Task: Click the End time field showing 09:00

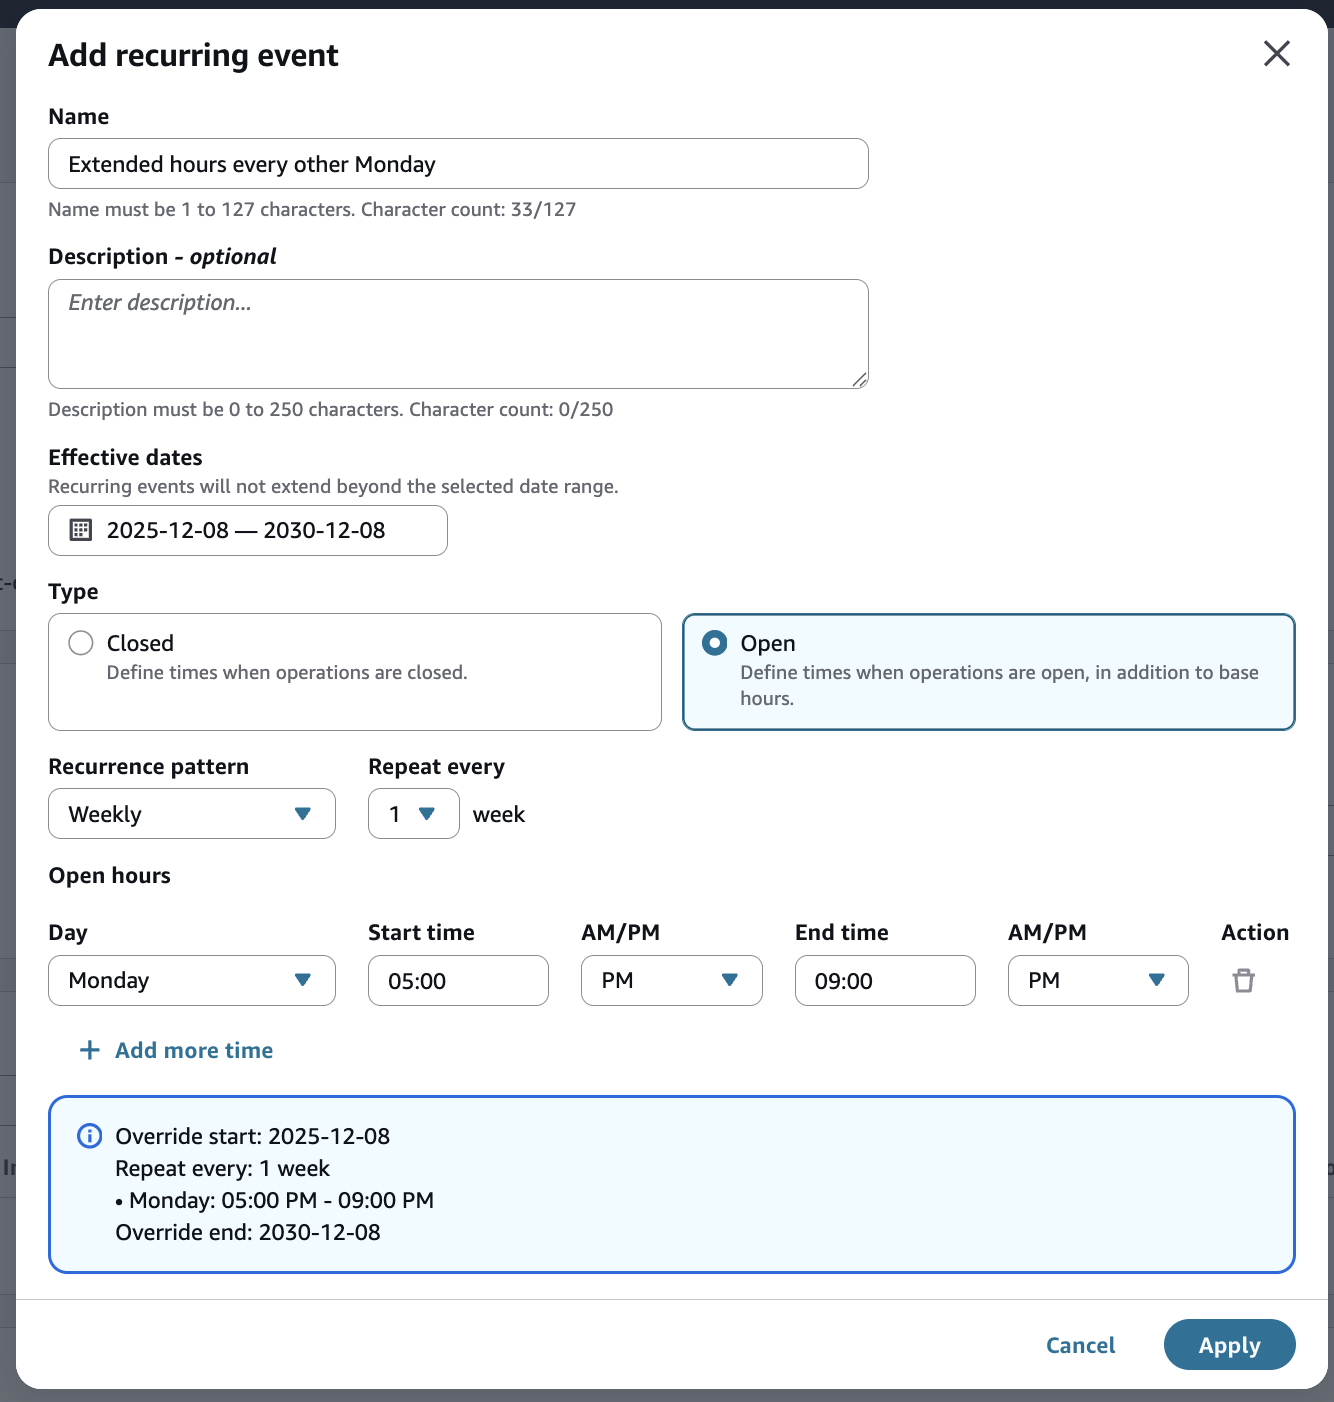Action: pos(884,981)
